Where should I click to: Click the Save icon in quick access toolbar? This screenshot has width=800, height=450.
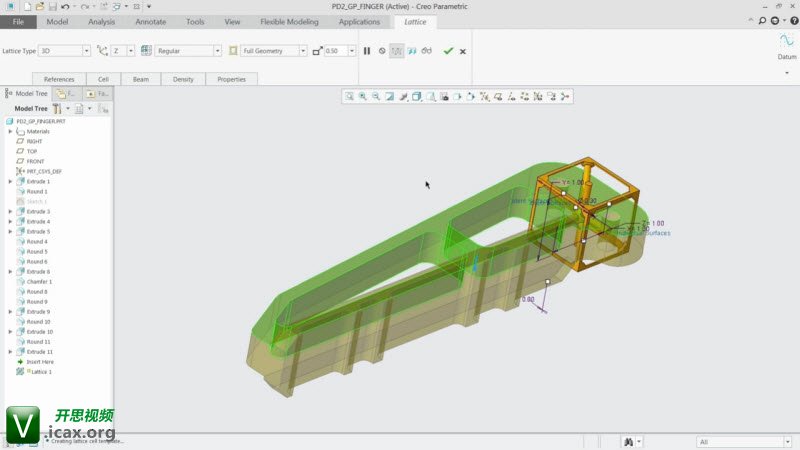point(53,7)
